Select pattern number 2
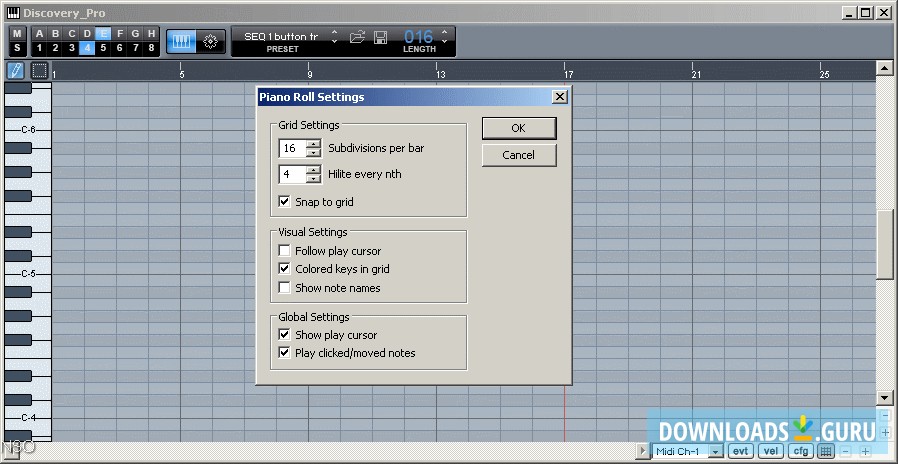Image resolution: width=898 pixels, height=464 pixels. pyautogui.click(x=55, y=48)
